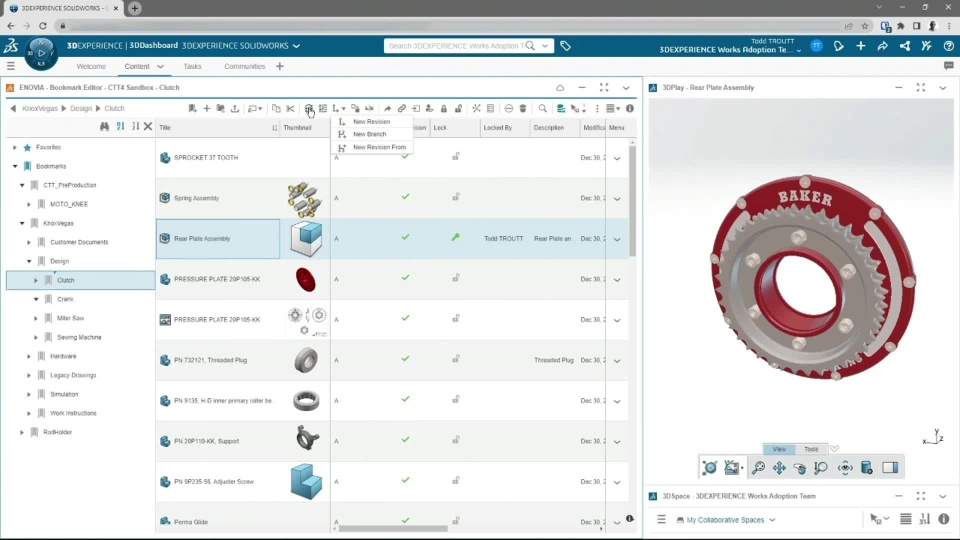Switch to the Communities tab
Image resolution: width=960 pixels, height=540 pixels.
(x=244, y=66)
